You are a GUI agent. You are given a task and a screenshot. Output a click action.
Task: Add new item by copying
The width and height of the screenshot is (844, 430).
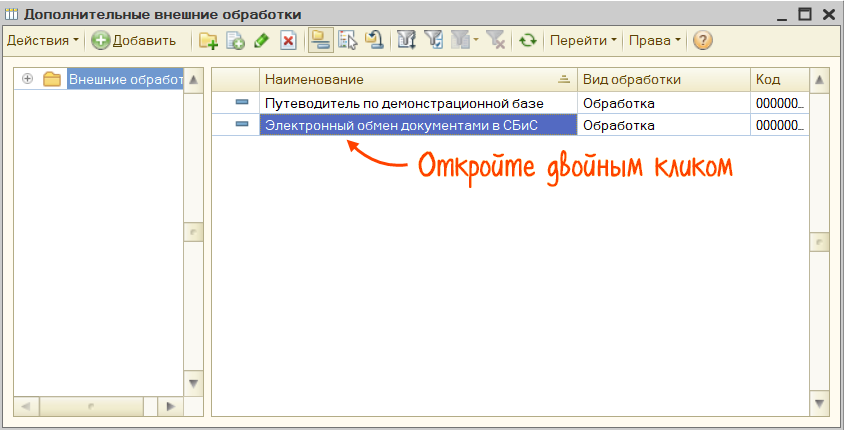coord(235,40)
